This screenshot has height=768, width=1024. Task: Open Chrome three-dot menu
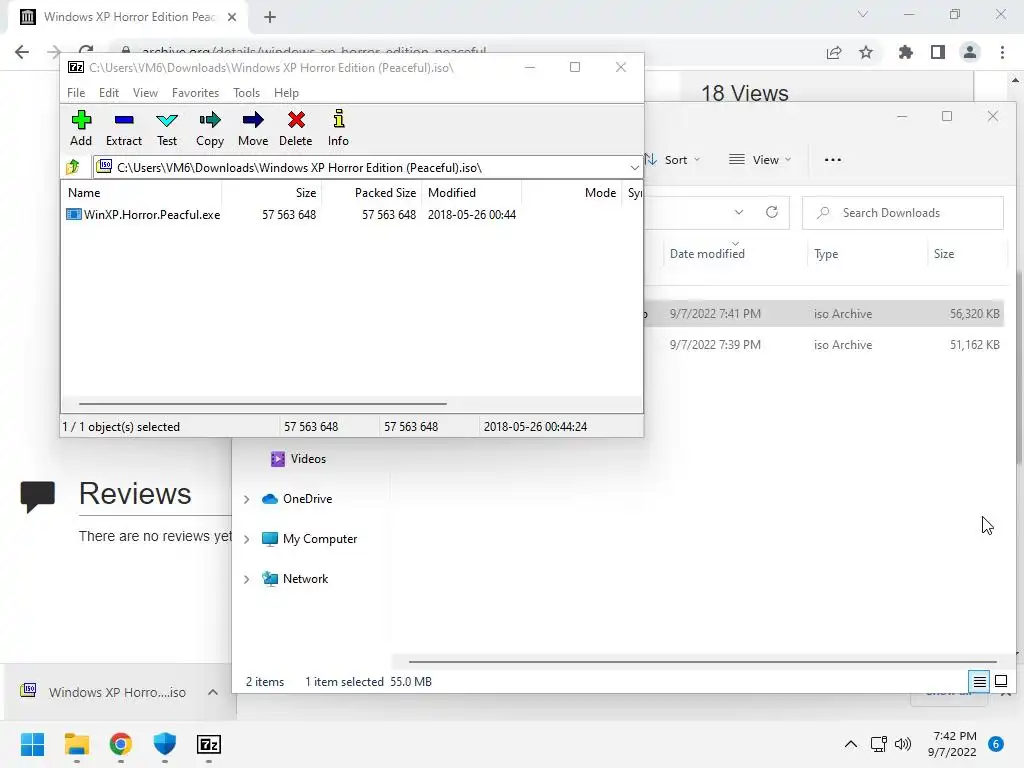click(1002, 52)
